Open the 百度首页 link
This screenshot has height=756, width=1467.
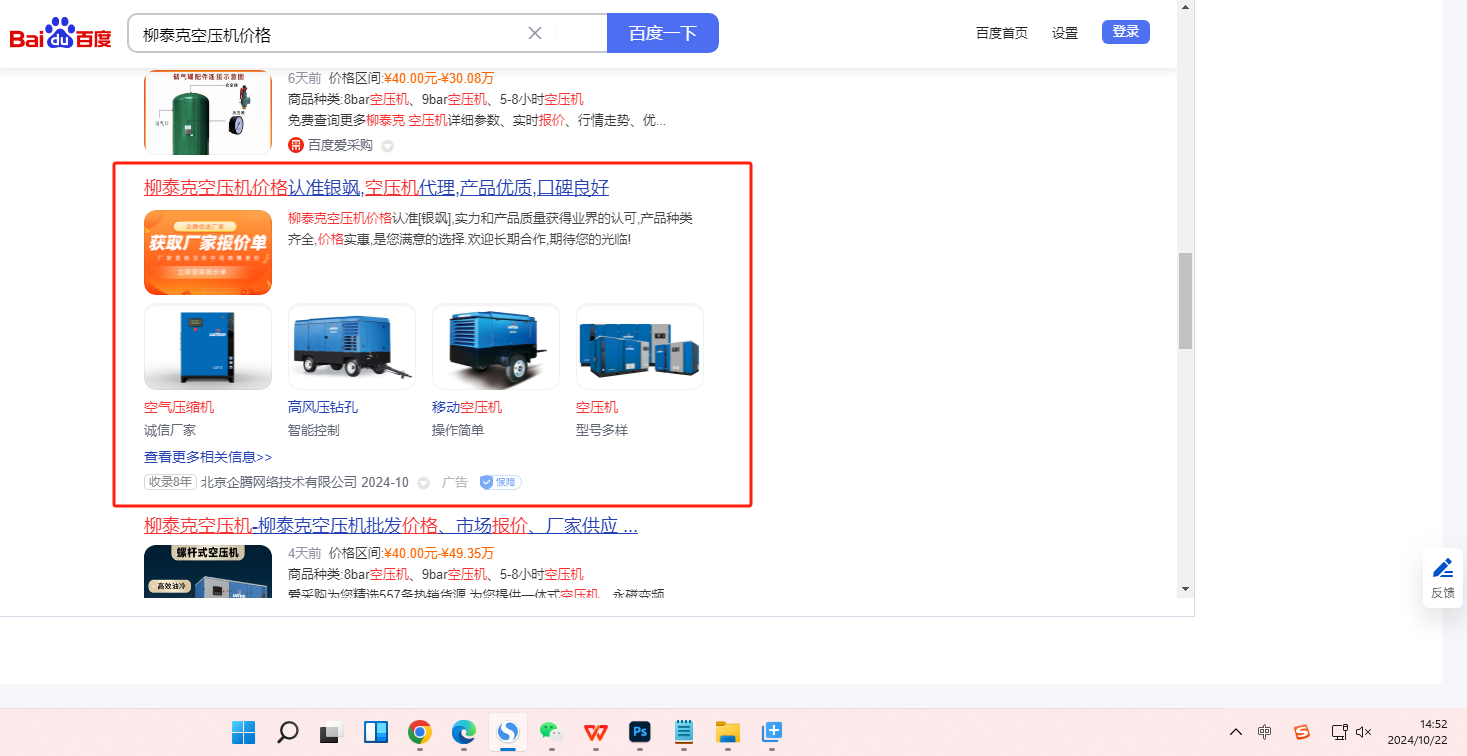point(1002,33)
